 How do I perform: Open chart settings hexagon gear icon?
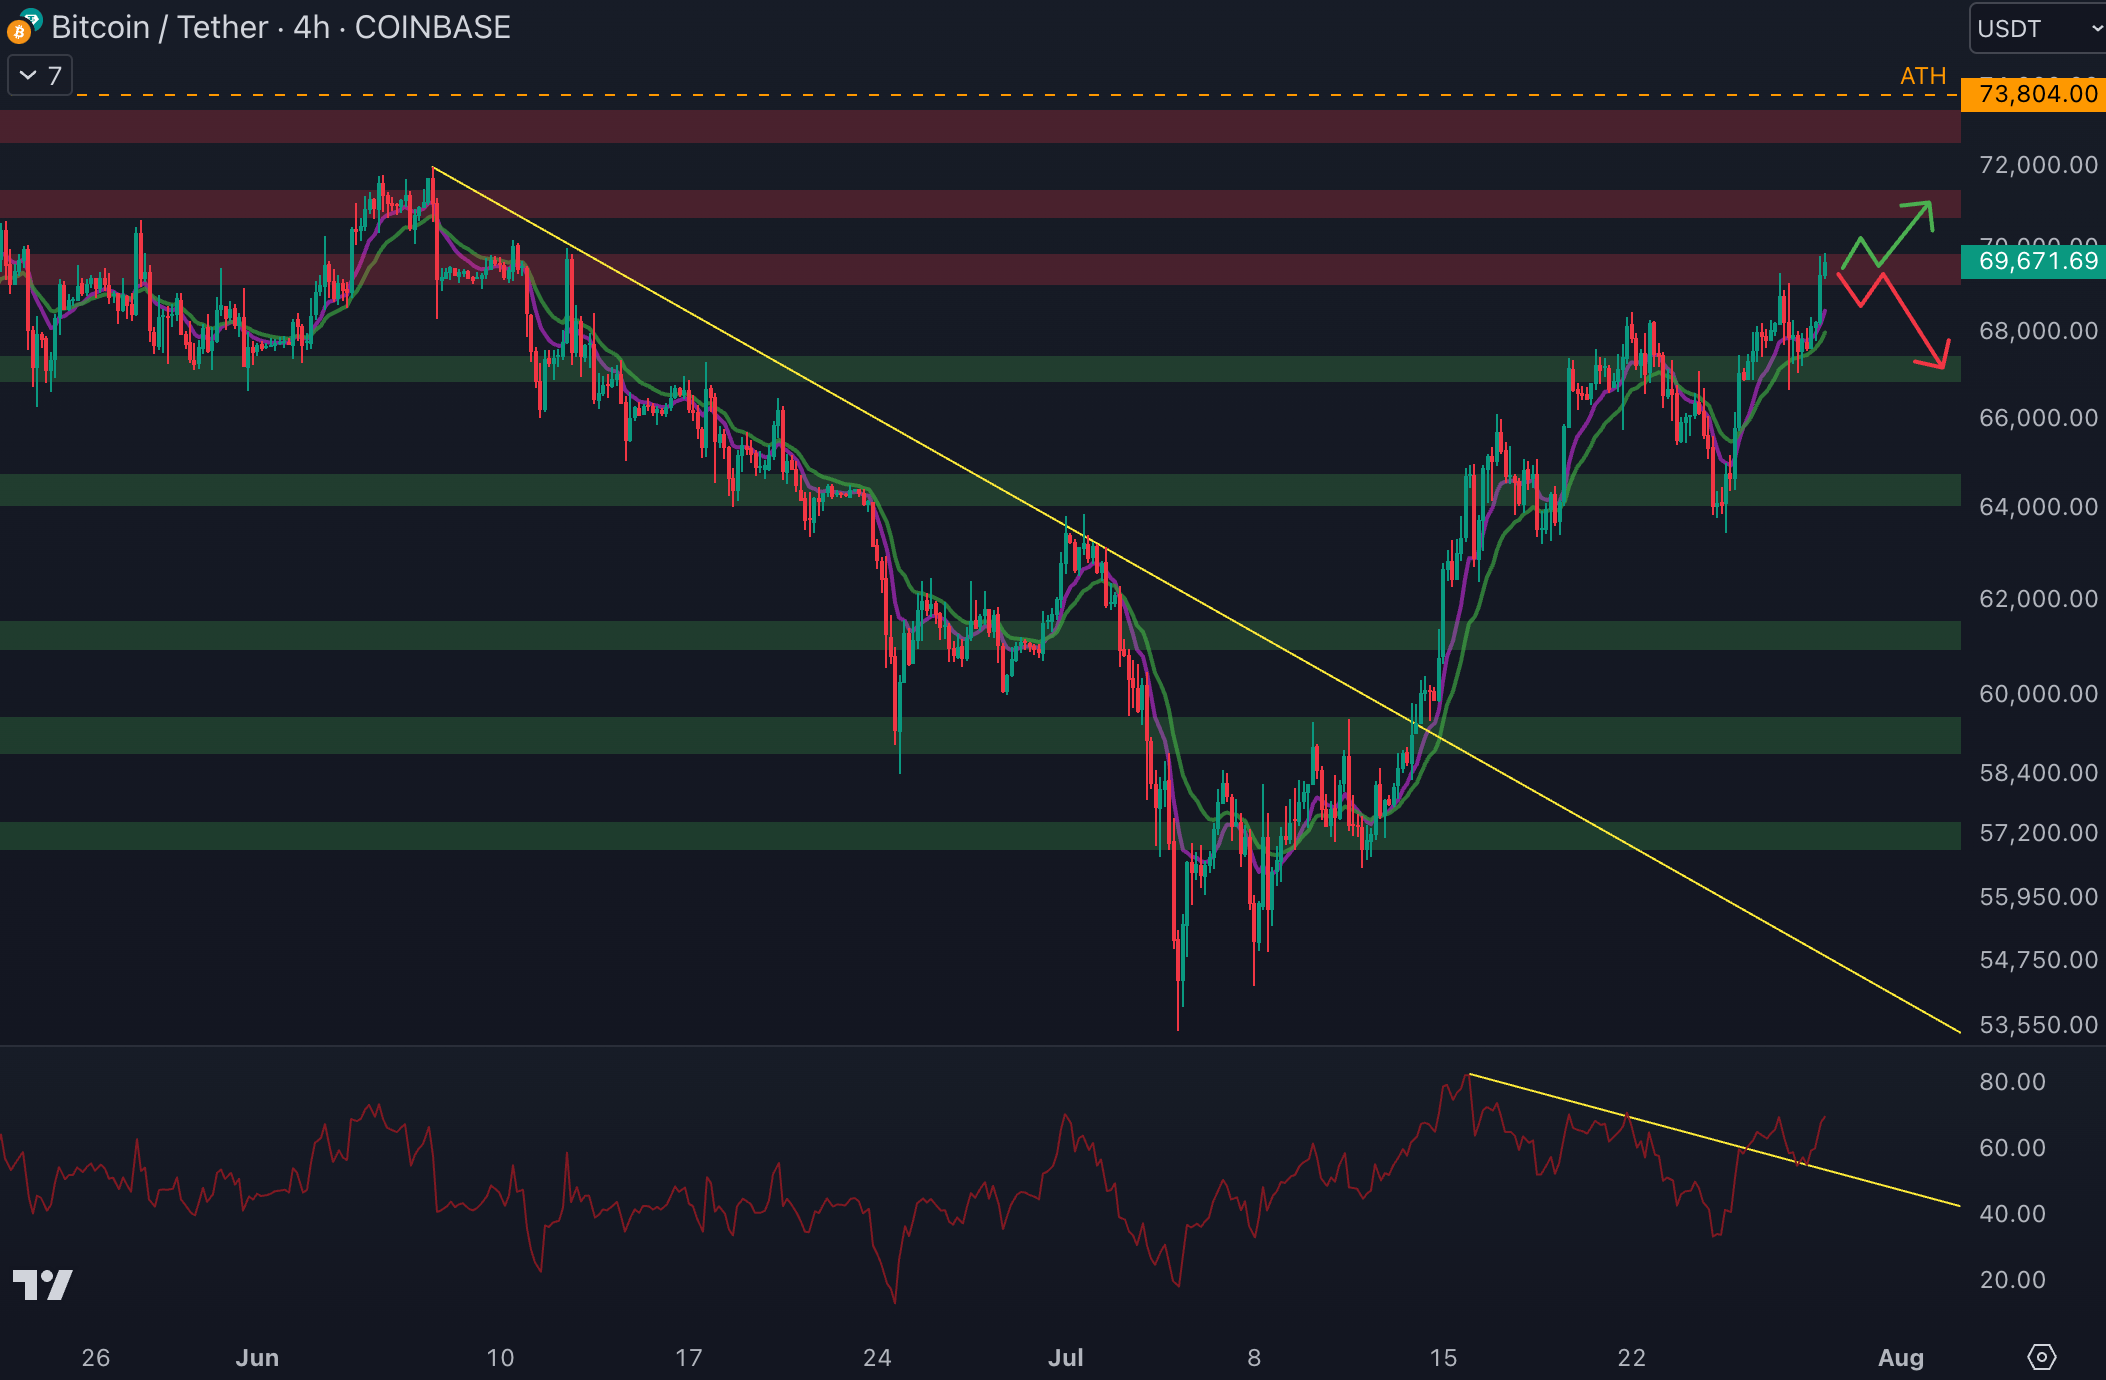2041,1357
